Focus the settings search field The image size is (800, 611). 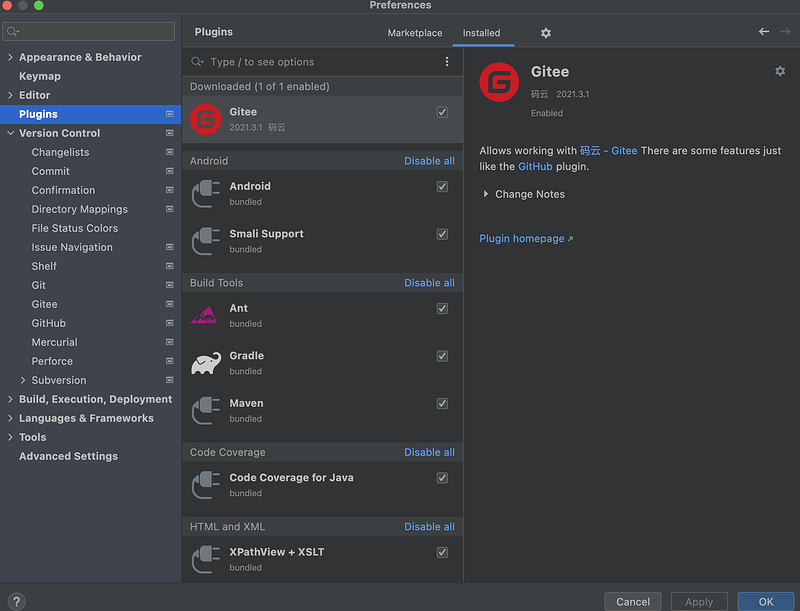(x=89, y=32)
